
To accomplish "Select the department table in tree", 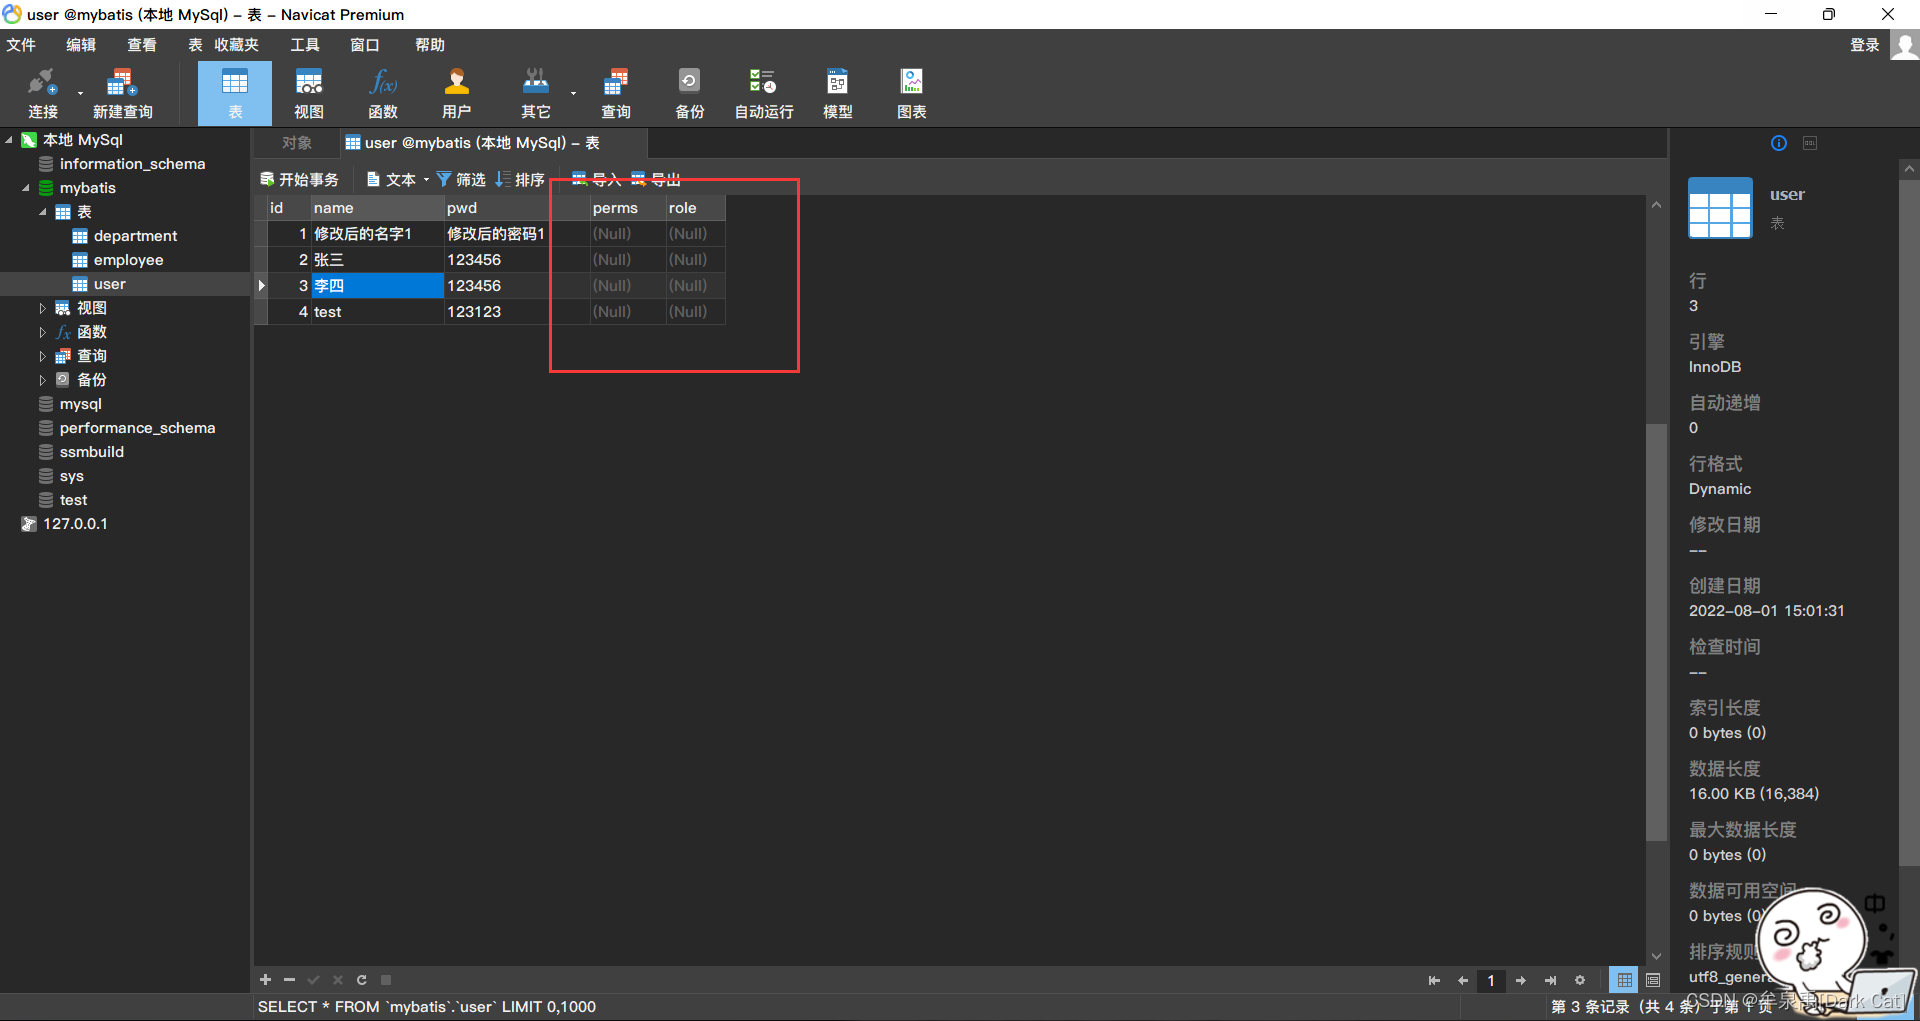I will point(135,236).
